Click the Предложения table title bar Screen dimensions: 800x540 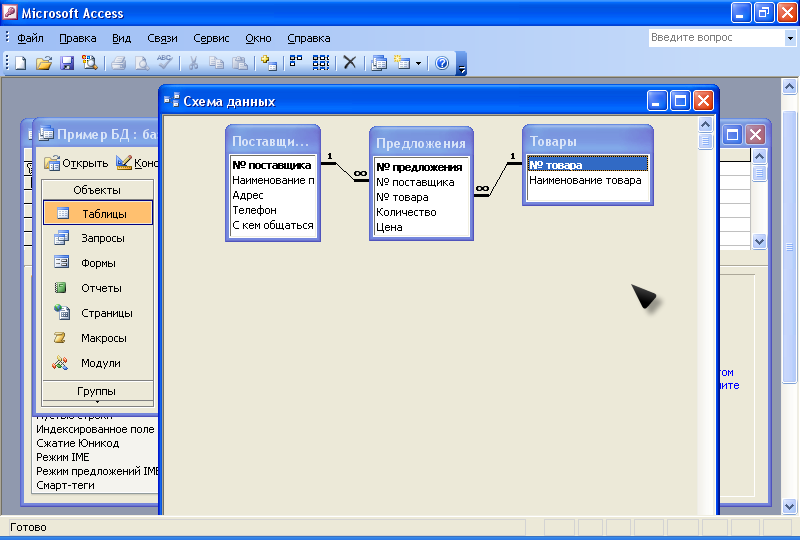coord(421,143)
